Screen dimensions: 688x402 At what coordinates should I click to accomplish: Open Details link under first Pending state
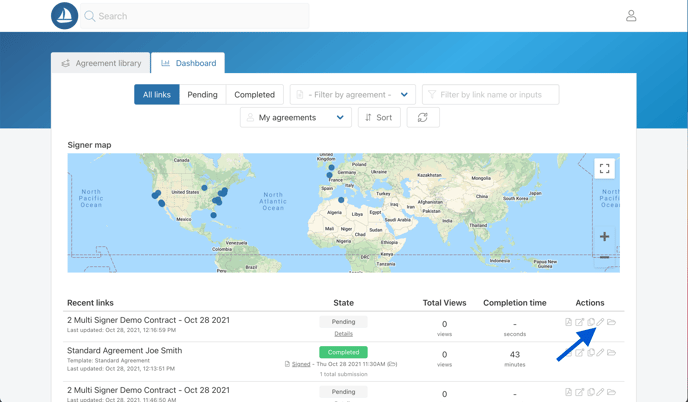point(344,334)
